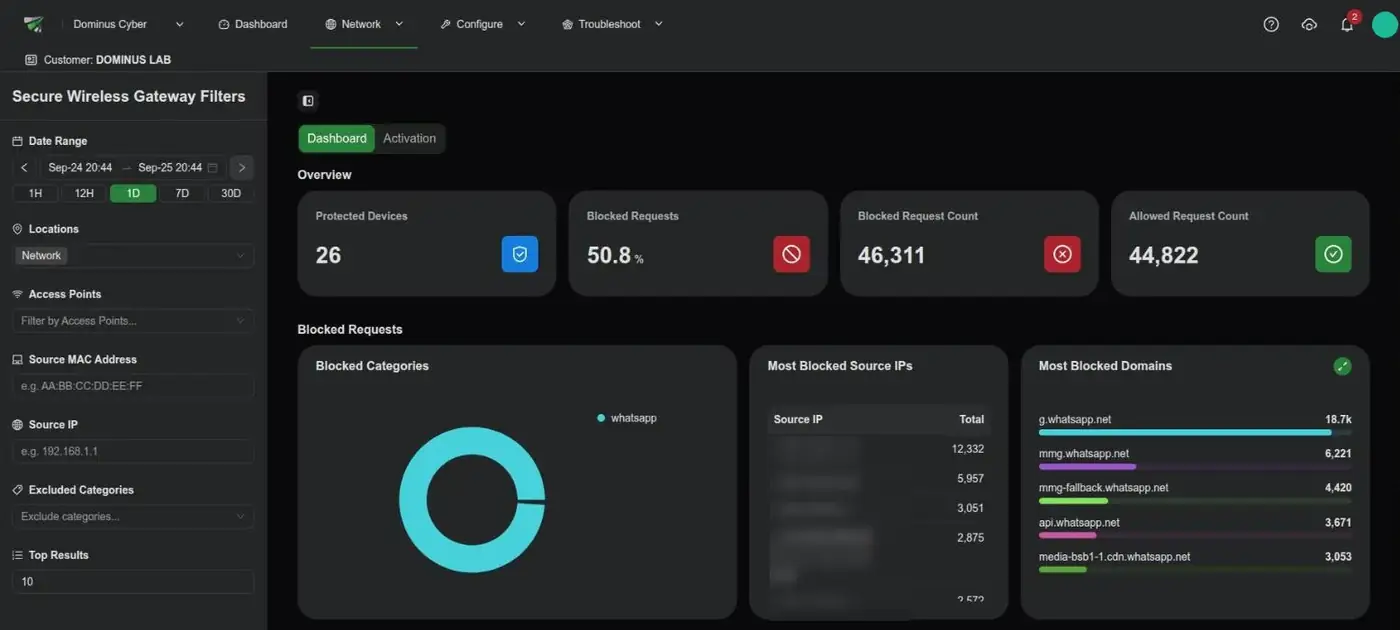1400x630 pixels.
Task: Click the Allowed Request Count check icon
Action: click(x=1333, y=254)
